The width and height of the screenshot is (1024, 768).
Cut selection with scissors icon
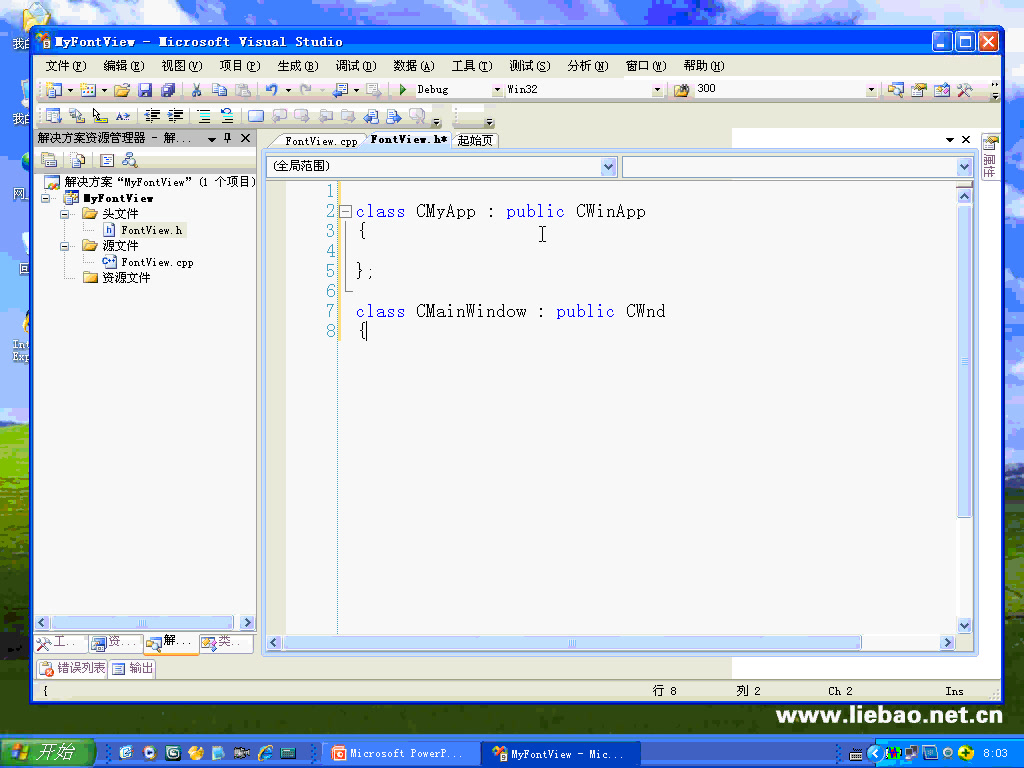[x=196, y=90]
